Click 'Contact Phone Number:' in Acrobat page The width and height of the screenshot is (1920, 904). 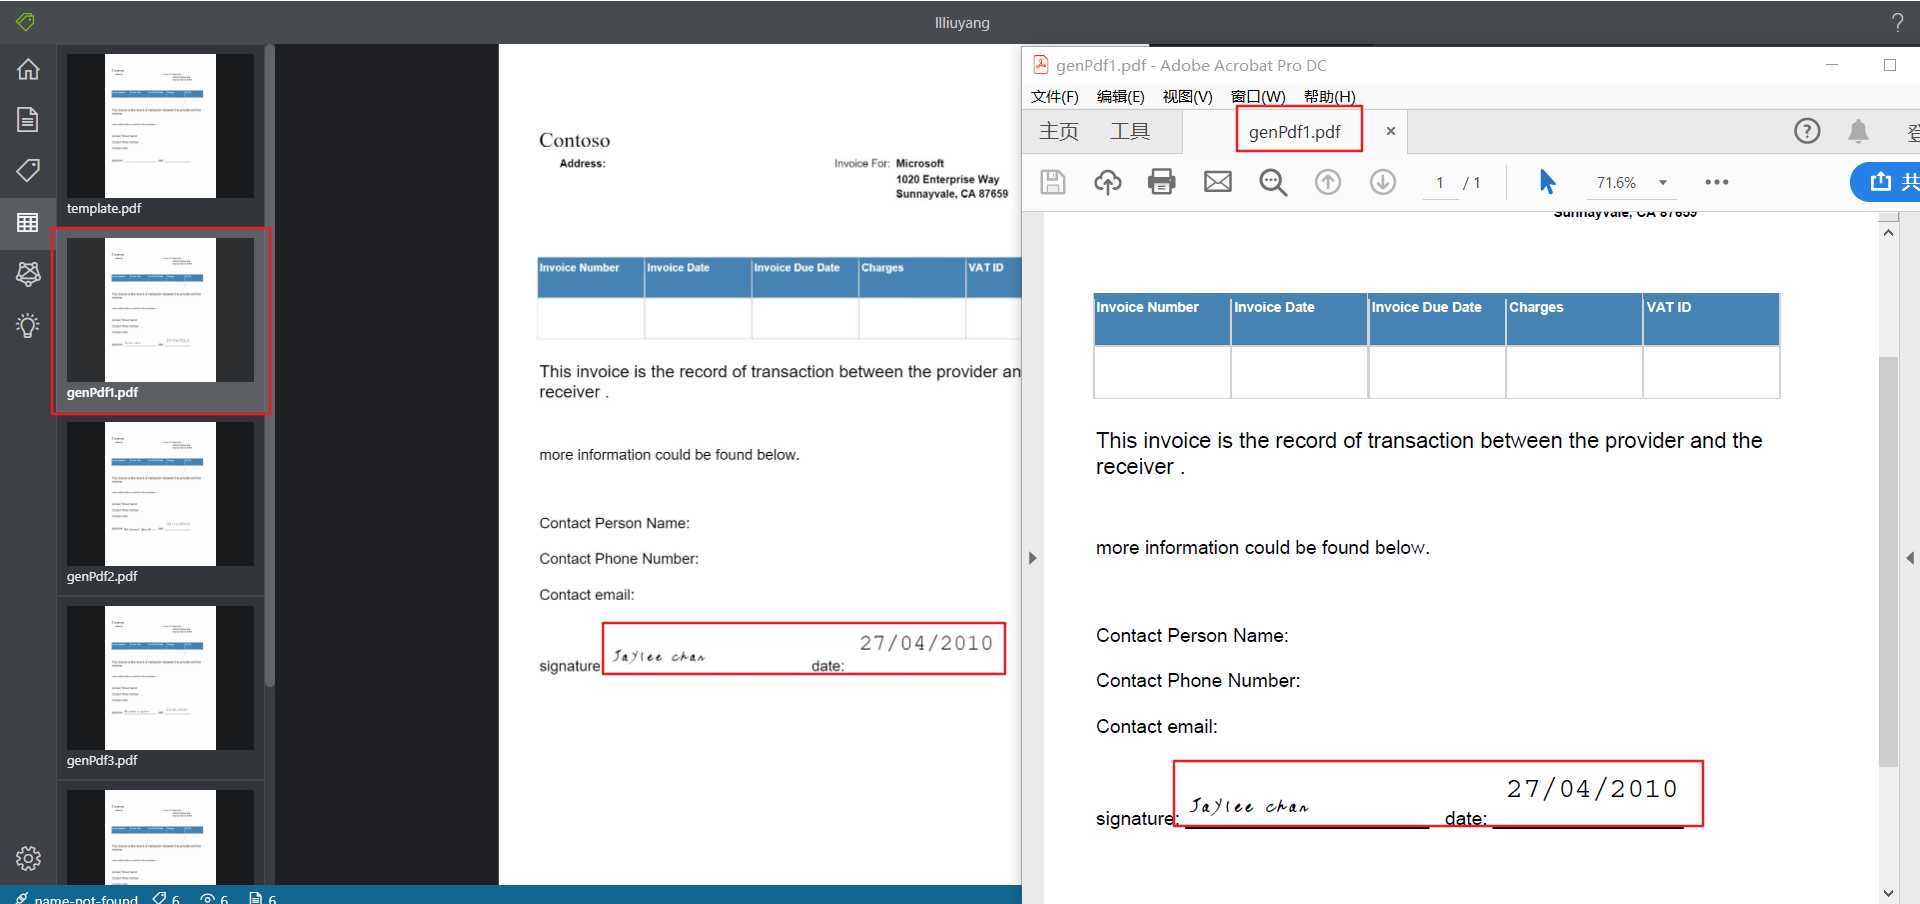[1198, 681]
